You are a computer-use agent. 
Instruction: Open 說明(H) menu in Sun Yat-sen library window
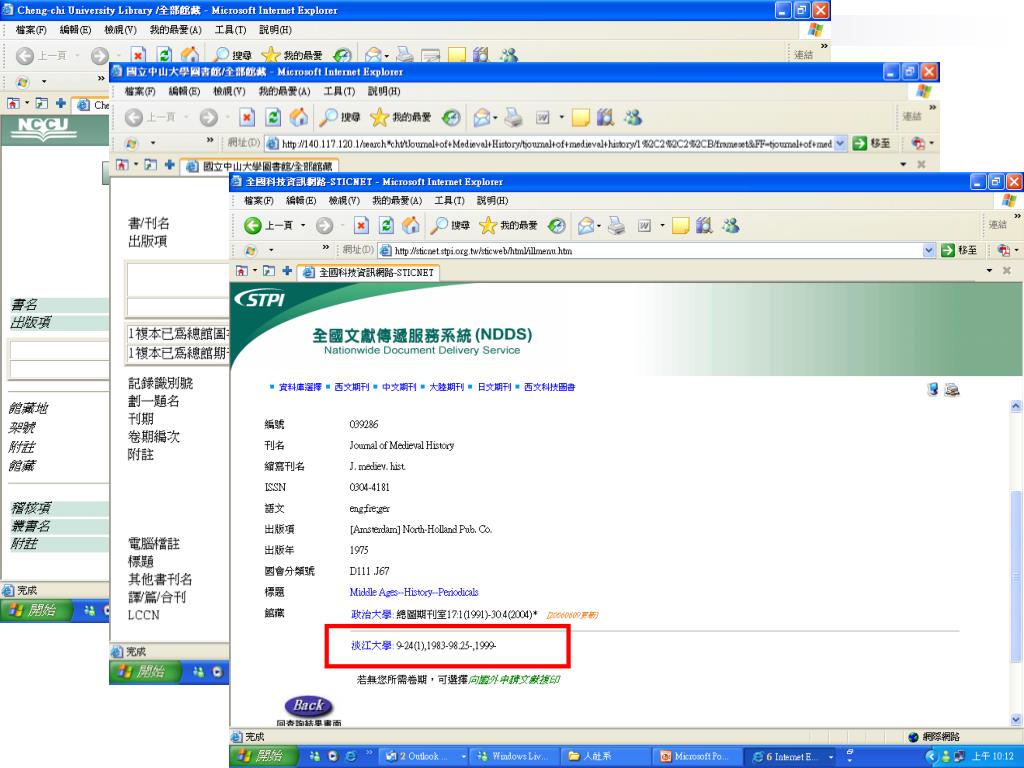pos(384,91)
